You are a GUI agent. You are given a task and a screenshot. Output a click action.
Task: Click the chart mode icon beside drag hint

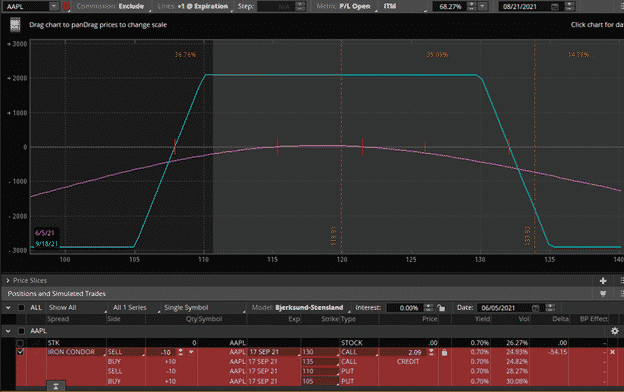pyautogui.click(x=15, y=25)
